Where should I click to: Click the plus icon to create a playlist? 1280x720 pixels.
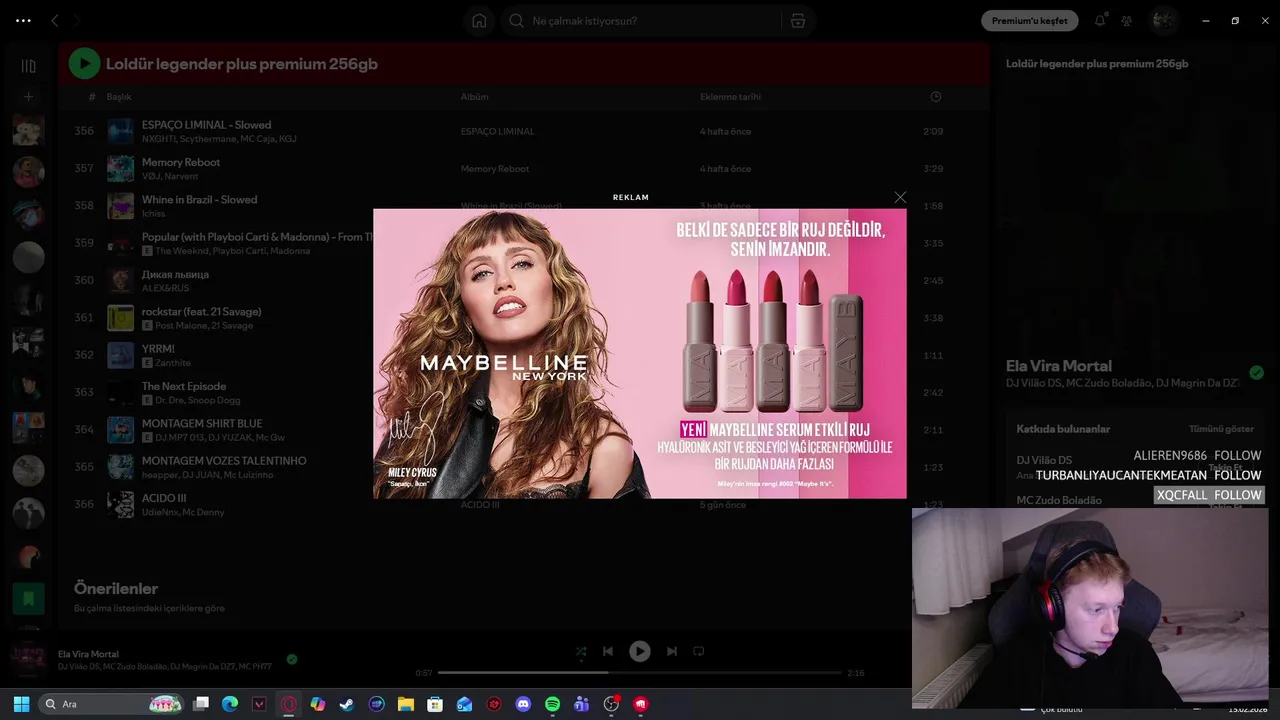tap(28, 97)
